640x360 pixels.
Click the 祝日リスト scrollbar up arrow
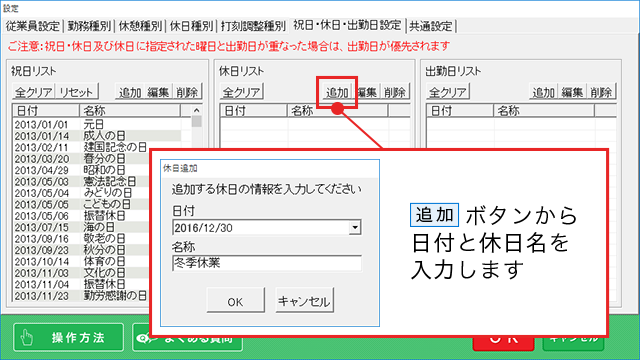point(196,110)
